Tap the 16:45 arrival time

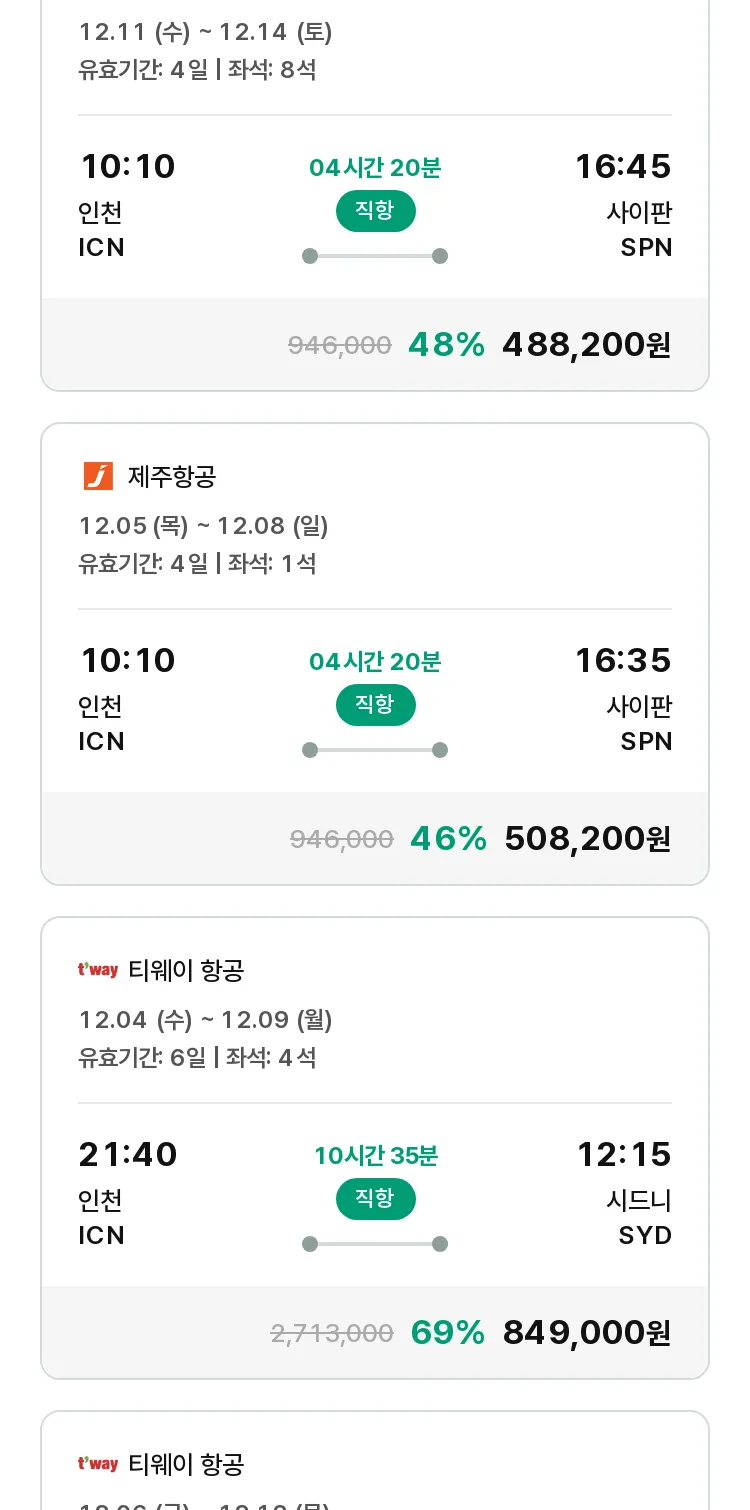[622, 167]
